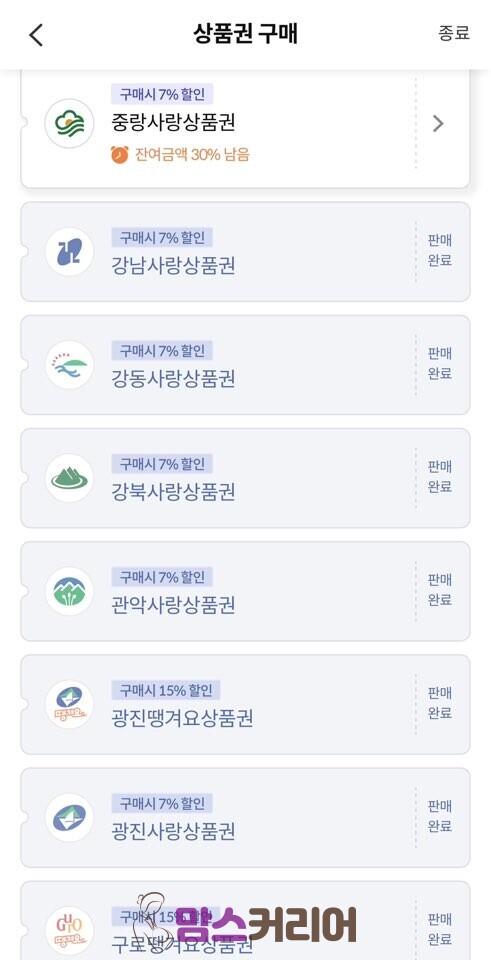
Task: Click the 강동사랑상품권 logo icon
Action: coord(69,365)
